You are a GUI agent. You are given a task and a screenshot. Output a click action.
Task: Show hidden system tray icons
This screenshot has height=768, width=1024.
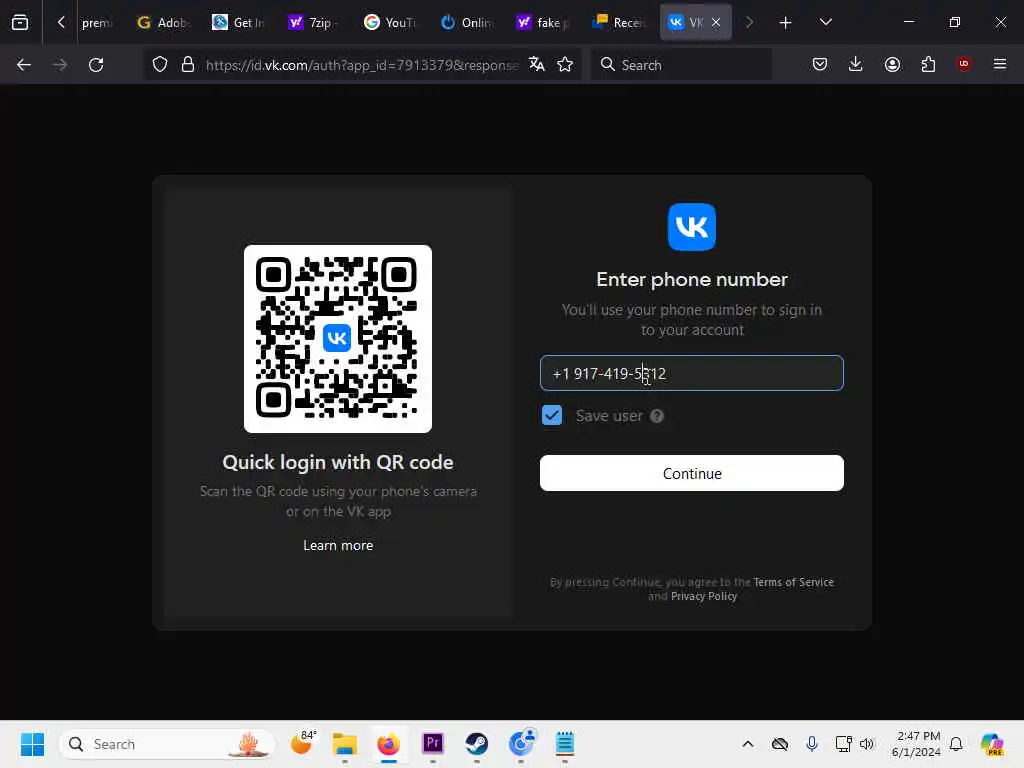tap(748, 744)
